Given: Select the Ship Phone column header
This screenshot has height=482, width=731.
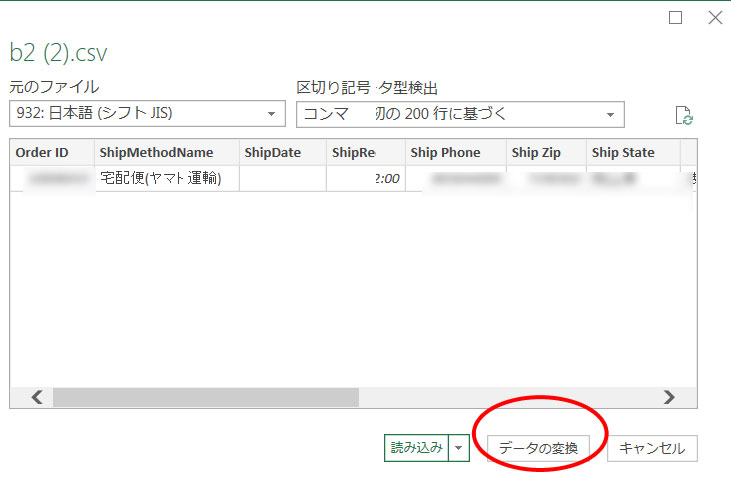Looking at the screenshot, I should (455, 153).
